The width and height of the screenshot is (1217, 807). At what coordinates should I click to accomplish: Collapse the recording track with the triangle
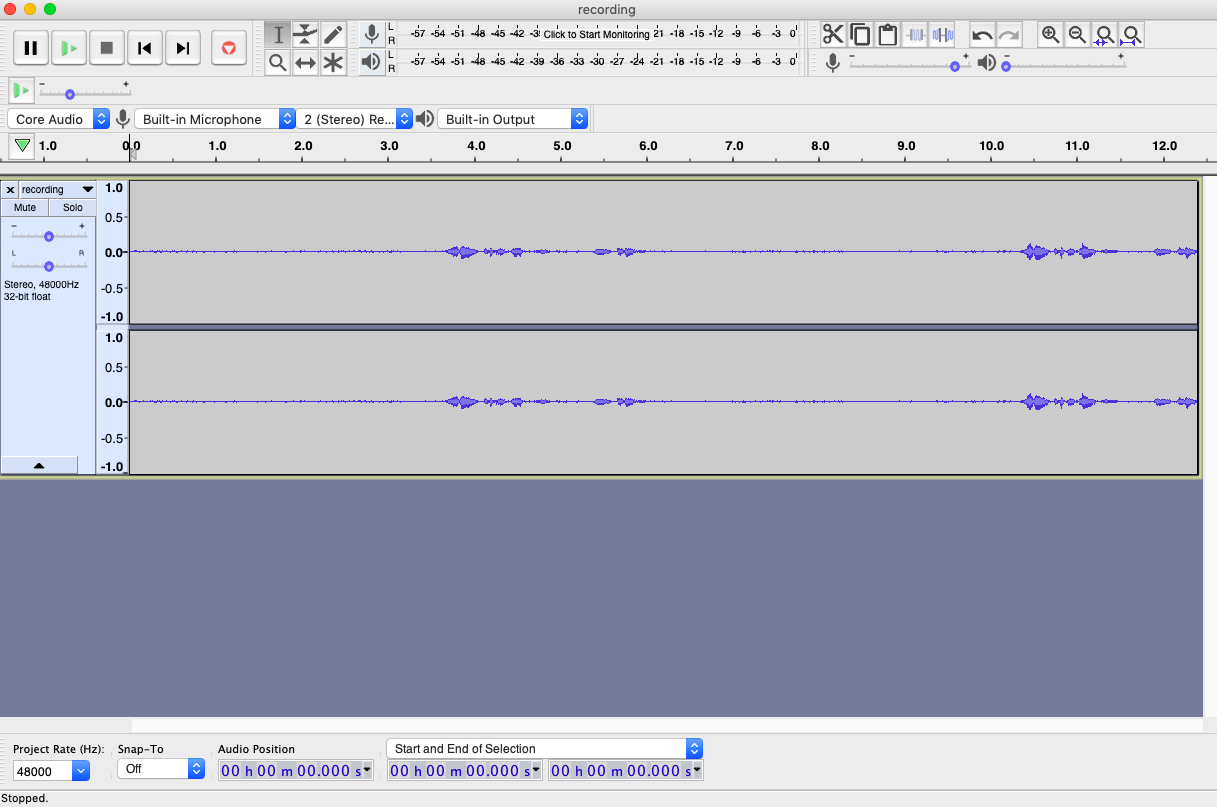coord(40,464)
